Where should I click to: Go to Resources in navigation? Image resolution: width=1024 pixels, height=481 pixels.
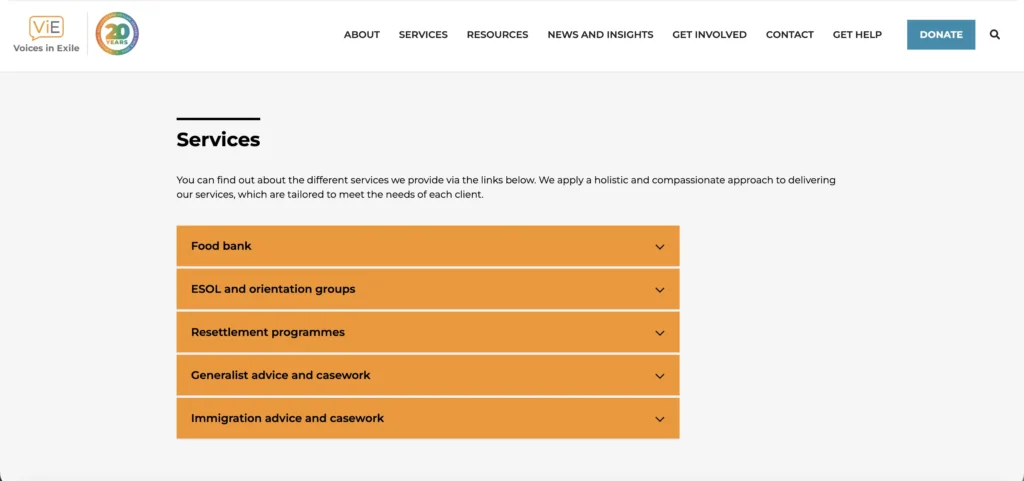pos(498,35)
